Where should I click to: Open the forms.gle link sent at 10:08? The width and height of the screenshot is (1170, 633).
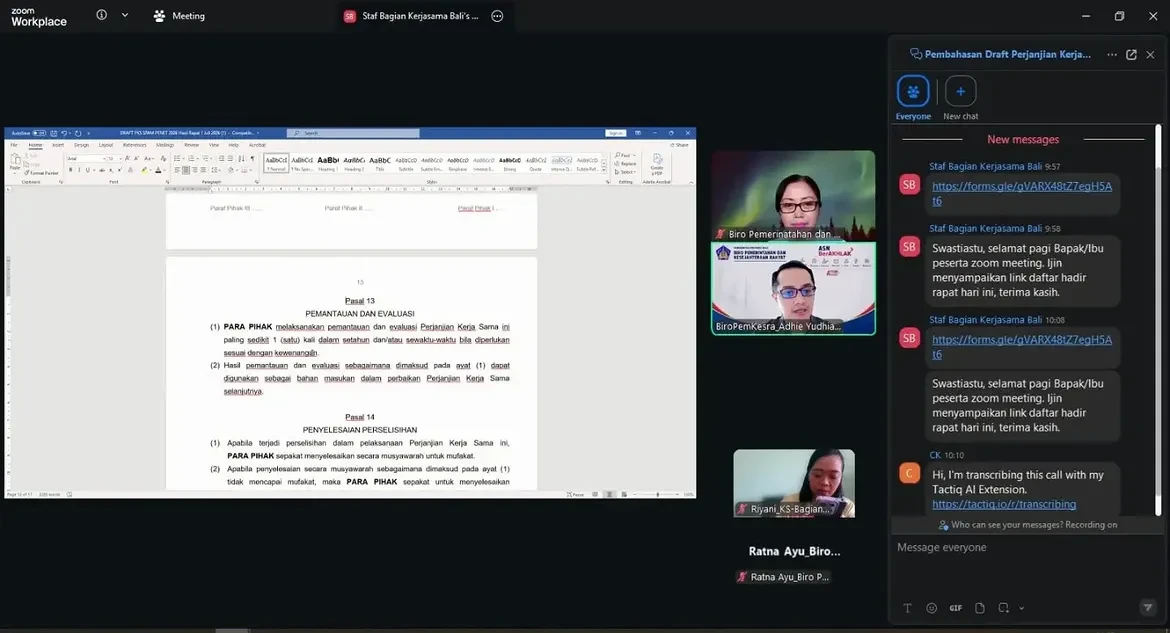pos(1022,347)
